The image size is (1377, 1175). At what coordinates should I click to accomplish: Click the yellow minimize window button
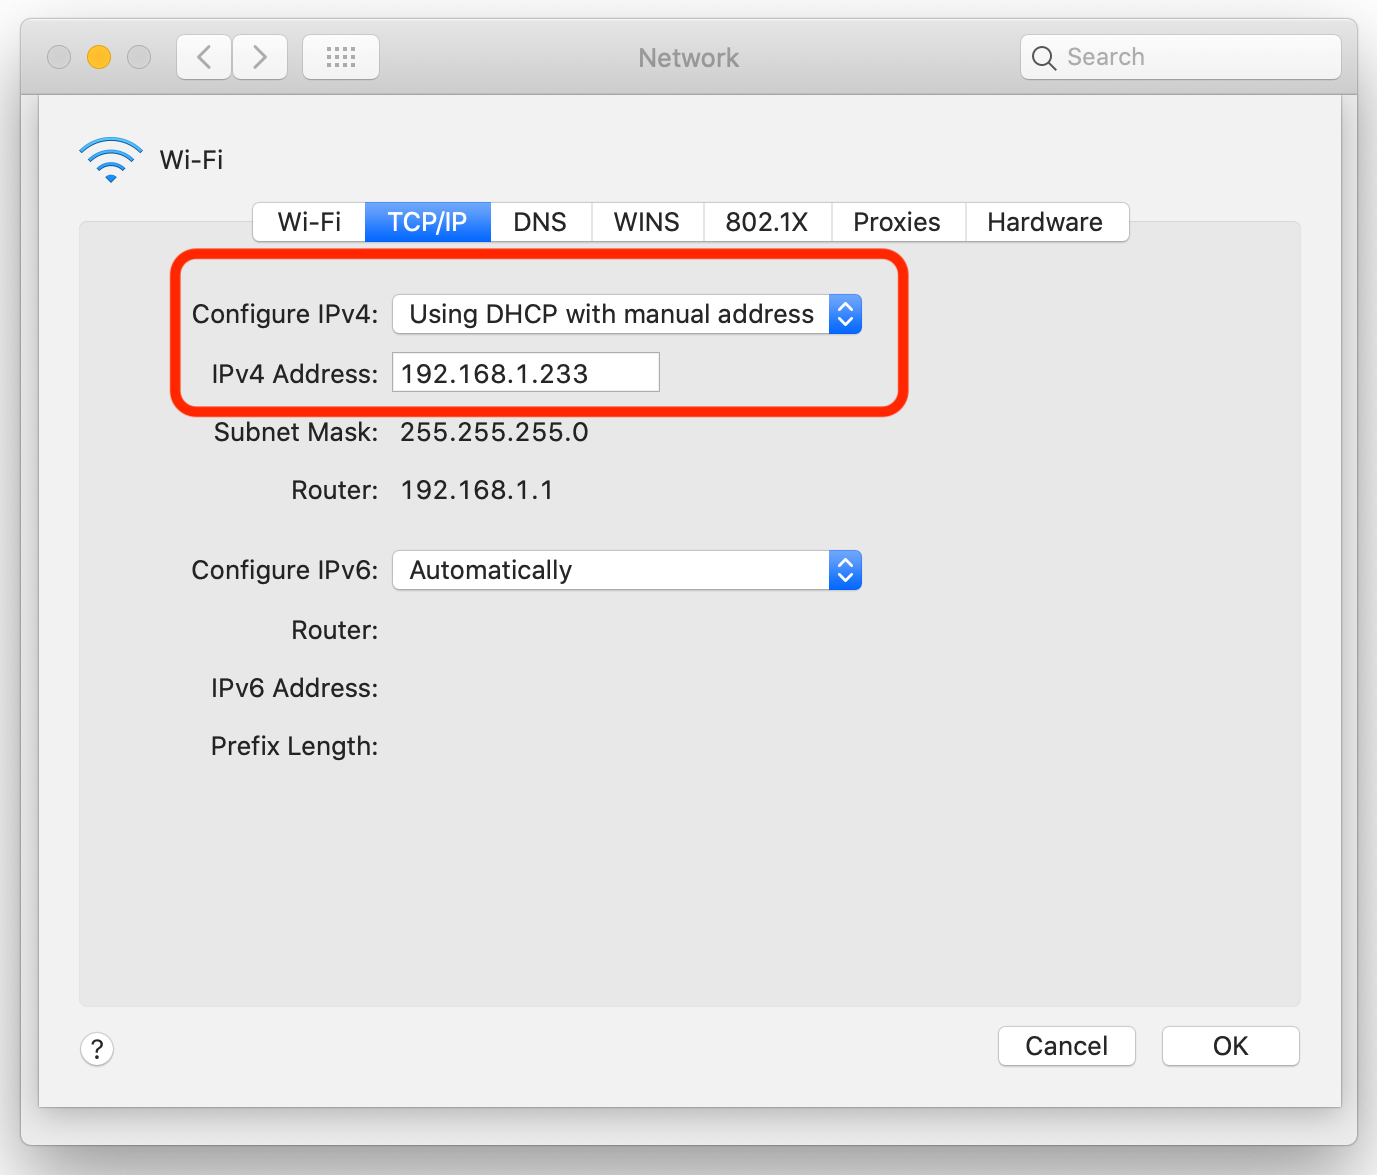point(99,57)
